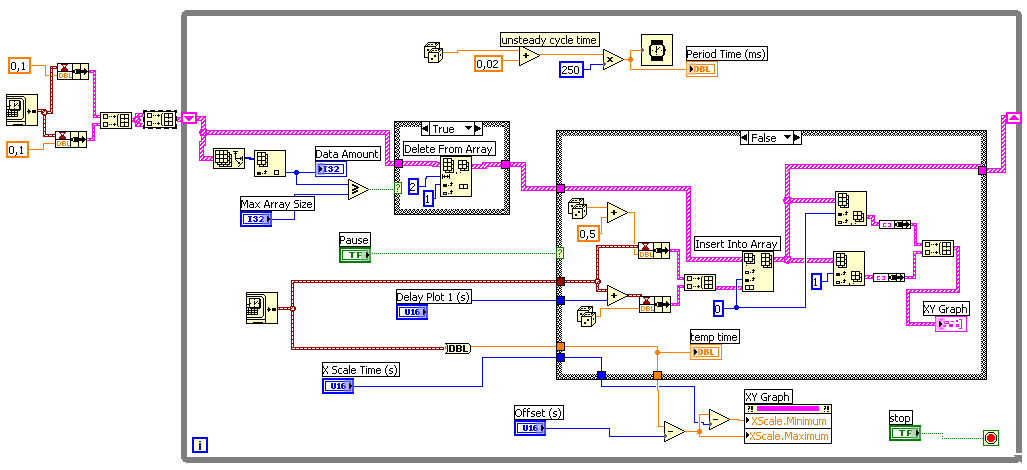Select Array Size node after left shift register
The width and height of the screenshot is (1027, 470).
tap(227, 159)
